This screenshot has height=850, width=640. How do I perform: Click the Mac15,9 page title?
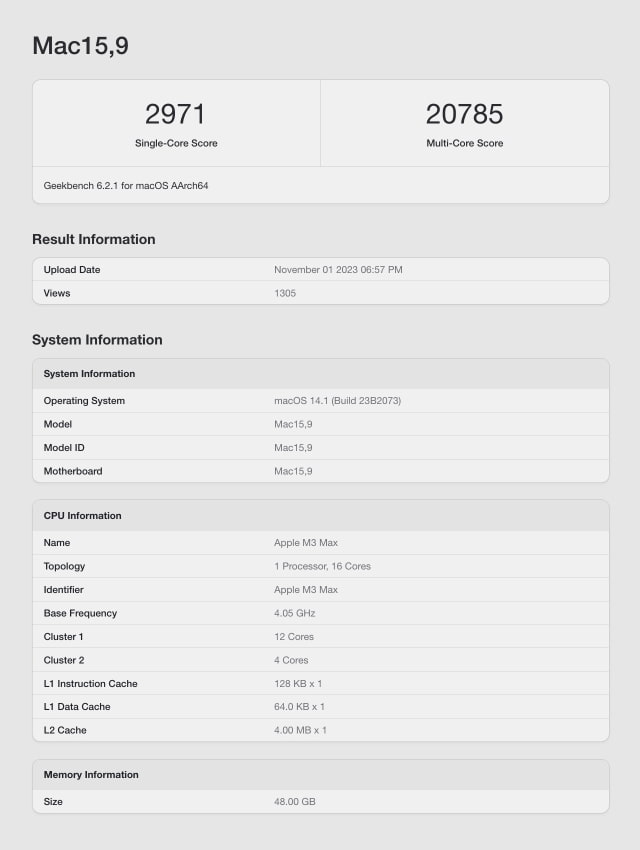click(x=80, y=46)
